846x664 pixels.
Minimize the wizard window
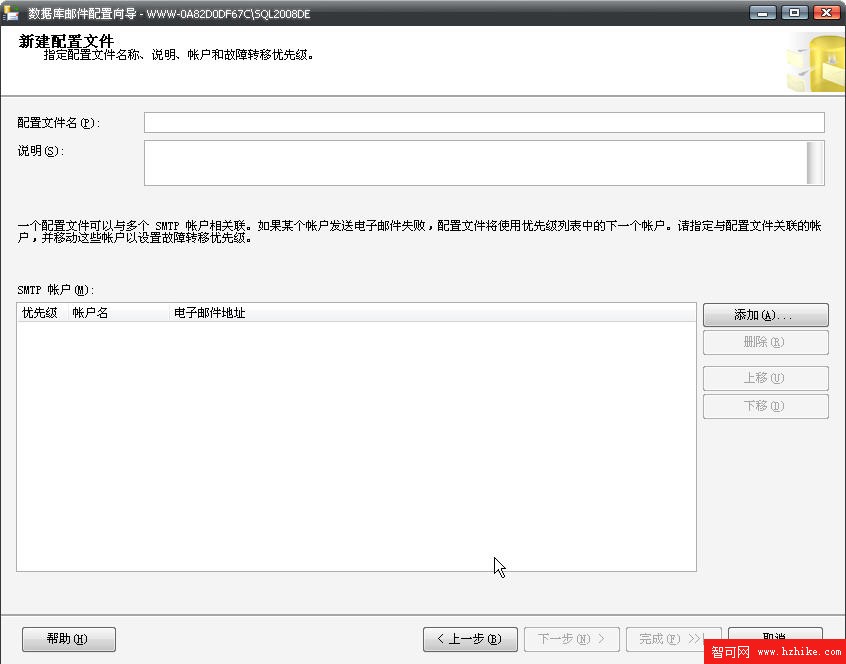click(x=762, y=12)
